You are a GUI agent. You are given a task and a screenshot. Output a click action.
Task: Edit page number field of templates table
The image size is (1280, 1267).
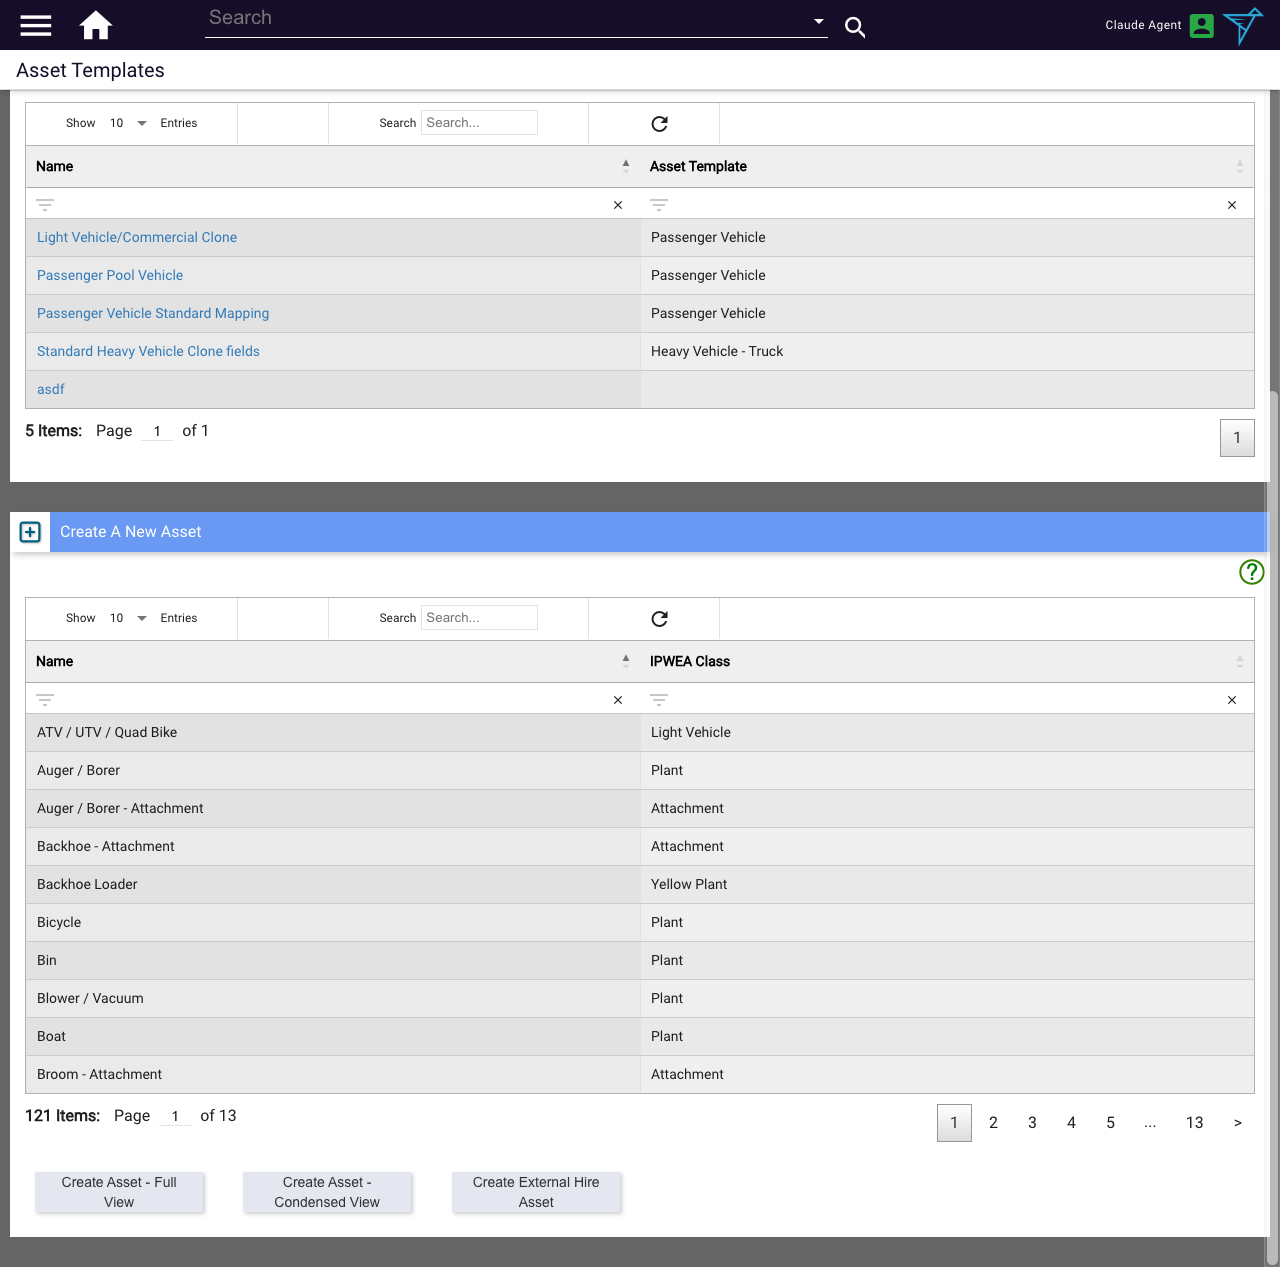(157, 431)
